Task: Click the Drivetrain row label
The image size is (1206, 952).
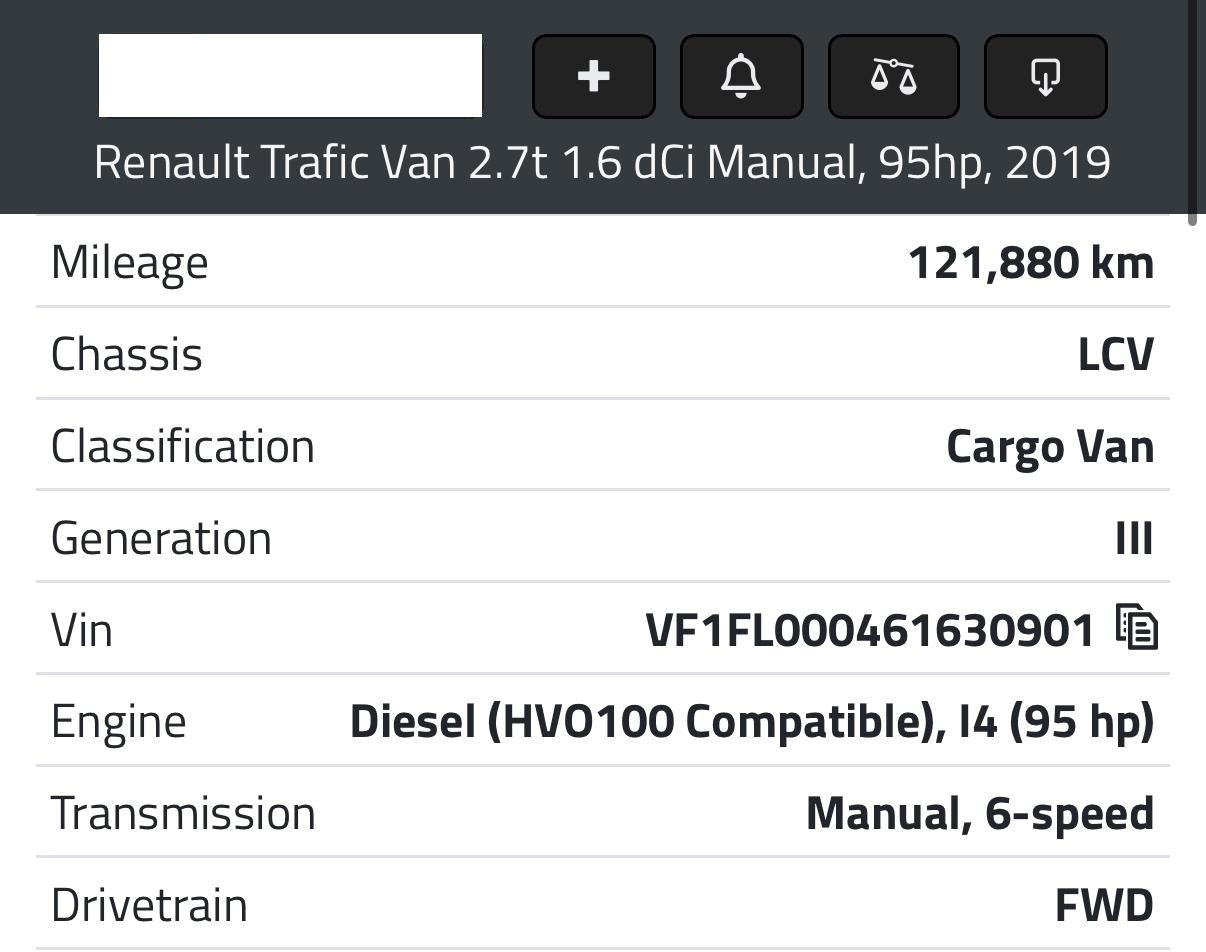Action: [149, 906]
